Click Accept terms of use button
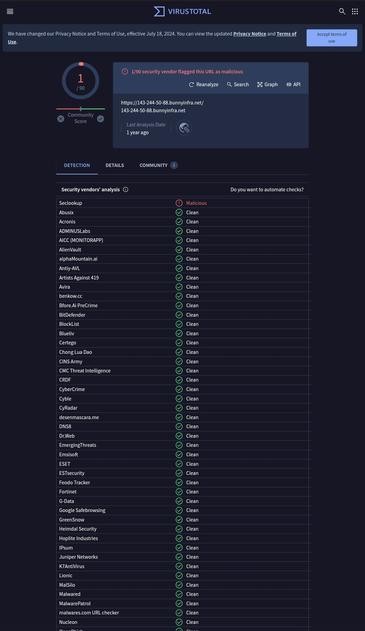Image resolution: width=365 pixels, height=631 pixels. click(332, 37)
